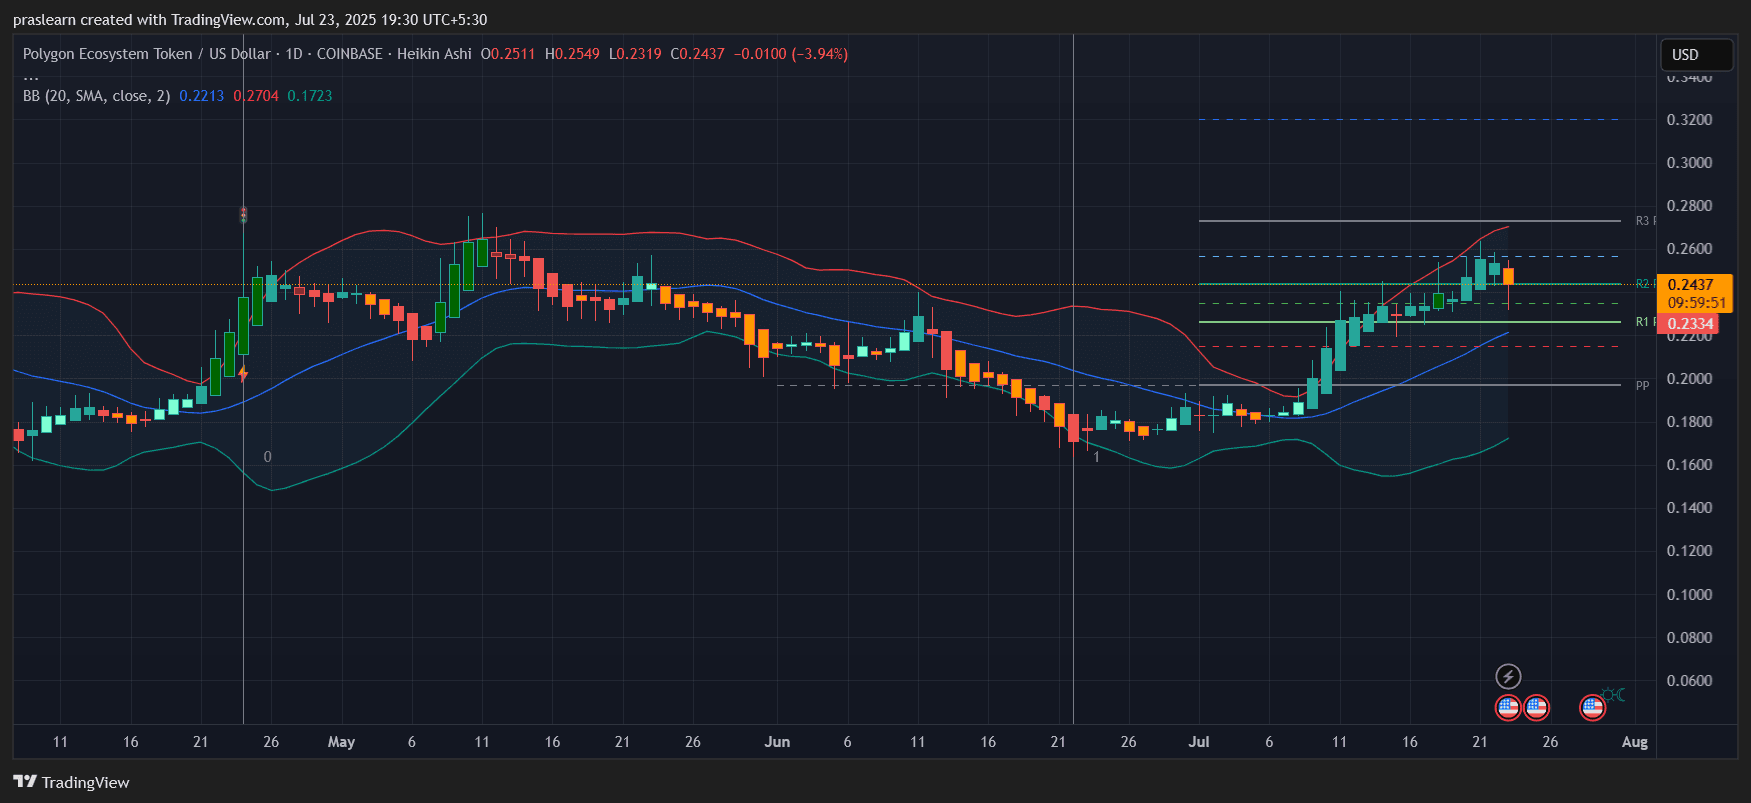Click the orange 0.2437 current price label
1751x803 pixels.
pyautogui.click(x=1692, y=285)
